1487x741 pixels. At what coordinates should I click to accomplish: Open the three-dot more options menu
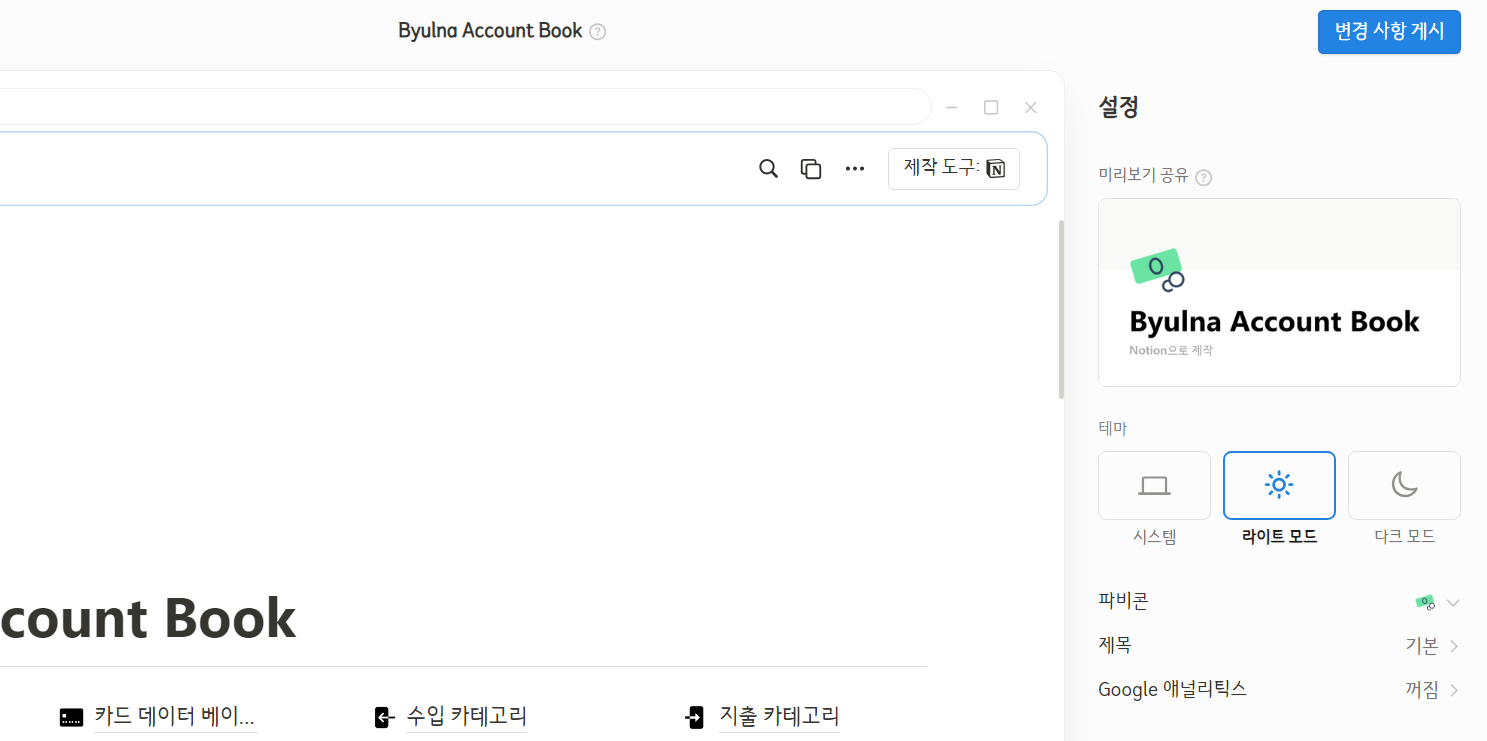click(x=854, y=169)
